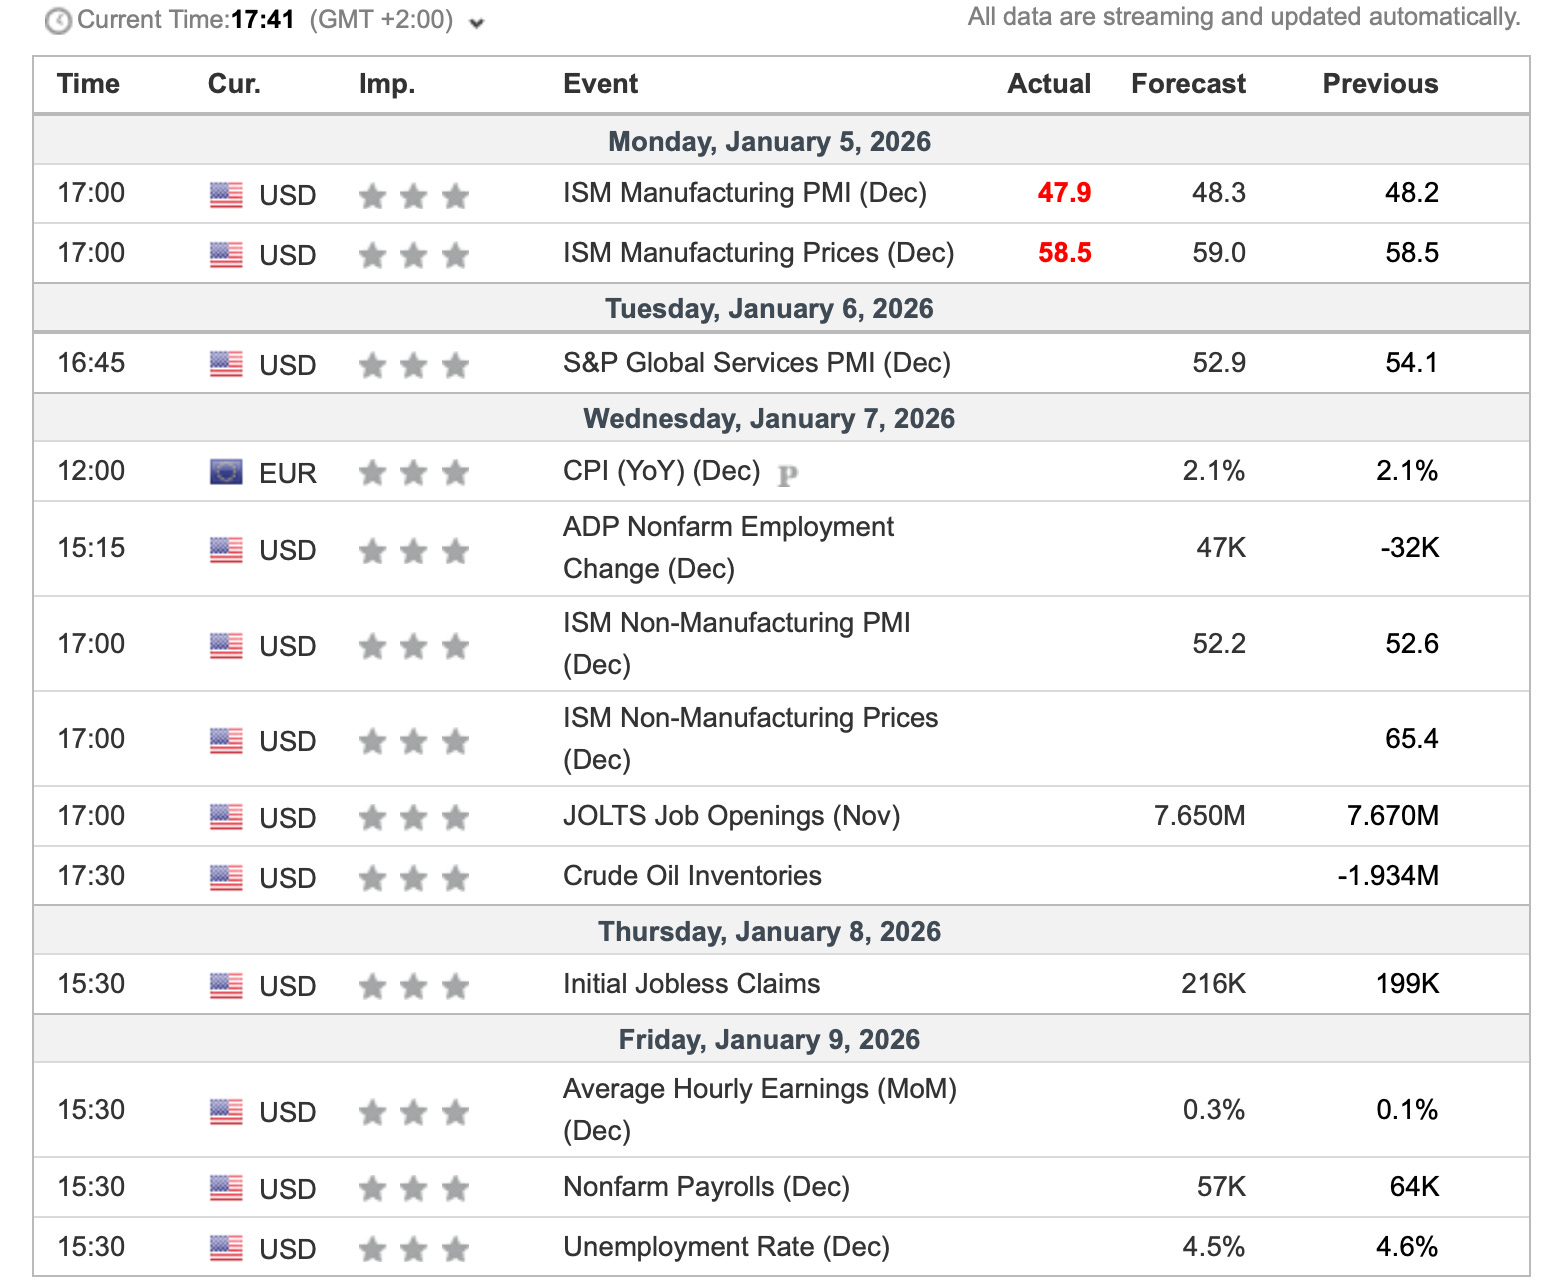Click the previous value 4.6%
This screenshot has width=1550, height=1288.
click(1407, 1247)
